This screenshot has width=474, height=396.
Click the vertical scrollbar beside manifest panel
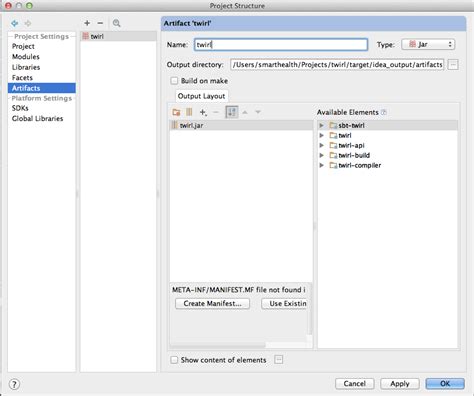pos(310,309)
